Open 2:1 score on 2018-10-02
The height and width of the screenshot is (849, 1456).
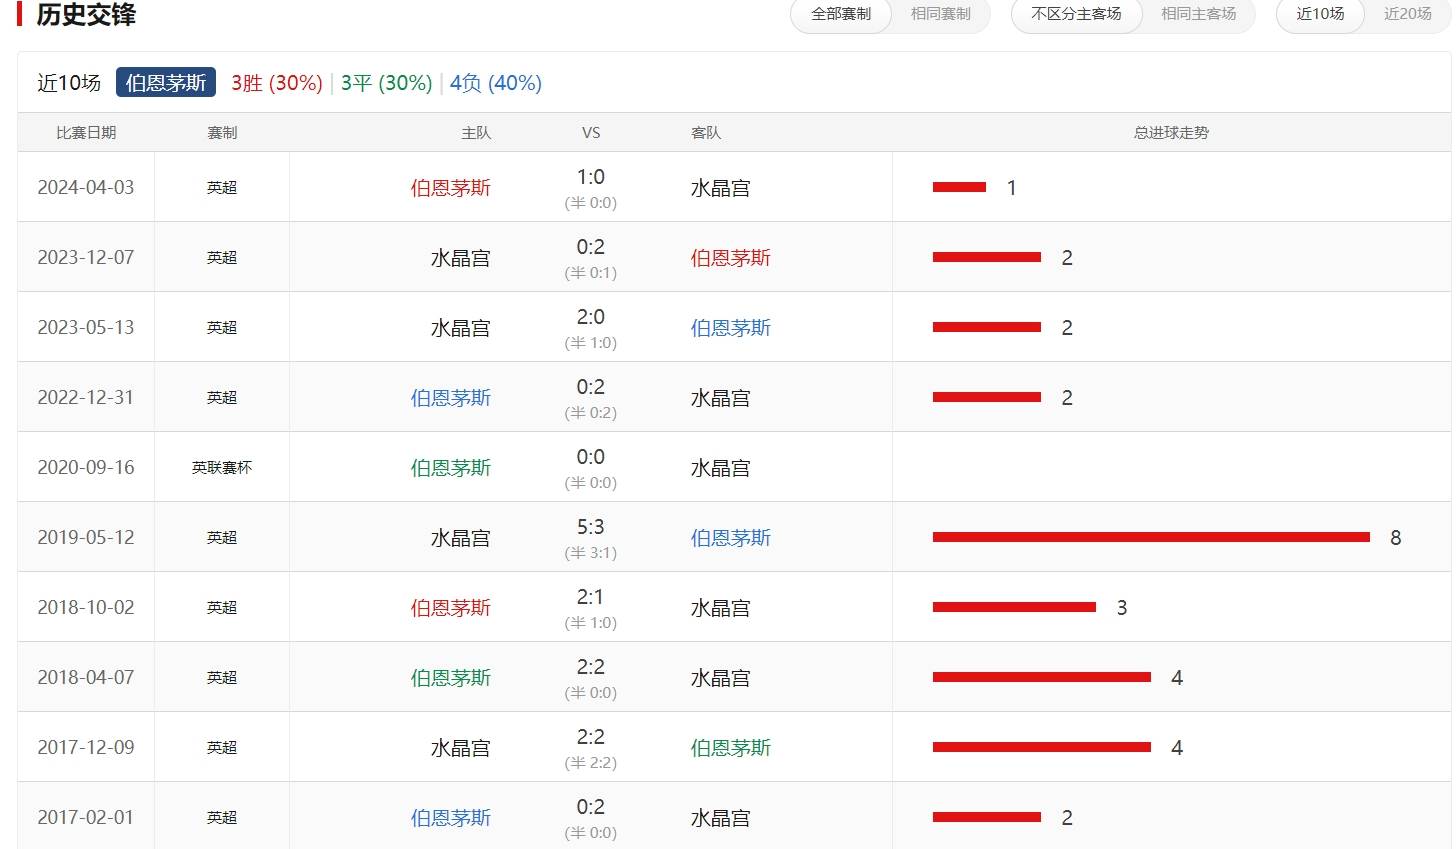[x=590, y=597]
